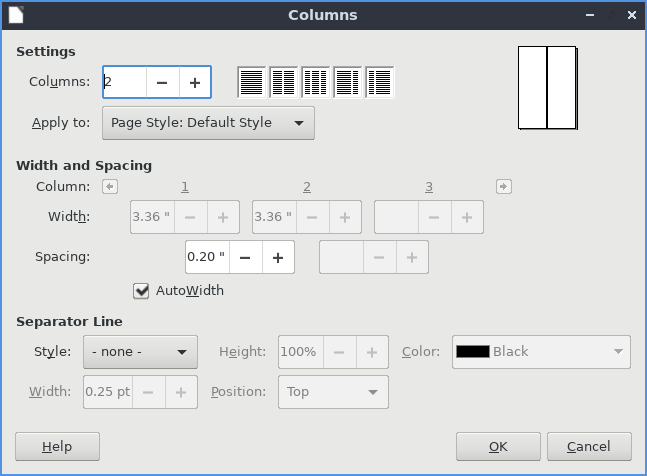Decrease the number of columns with minus
647x476 pixels.
pyautogui.click(x=162, y=83)
